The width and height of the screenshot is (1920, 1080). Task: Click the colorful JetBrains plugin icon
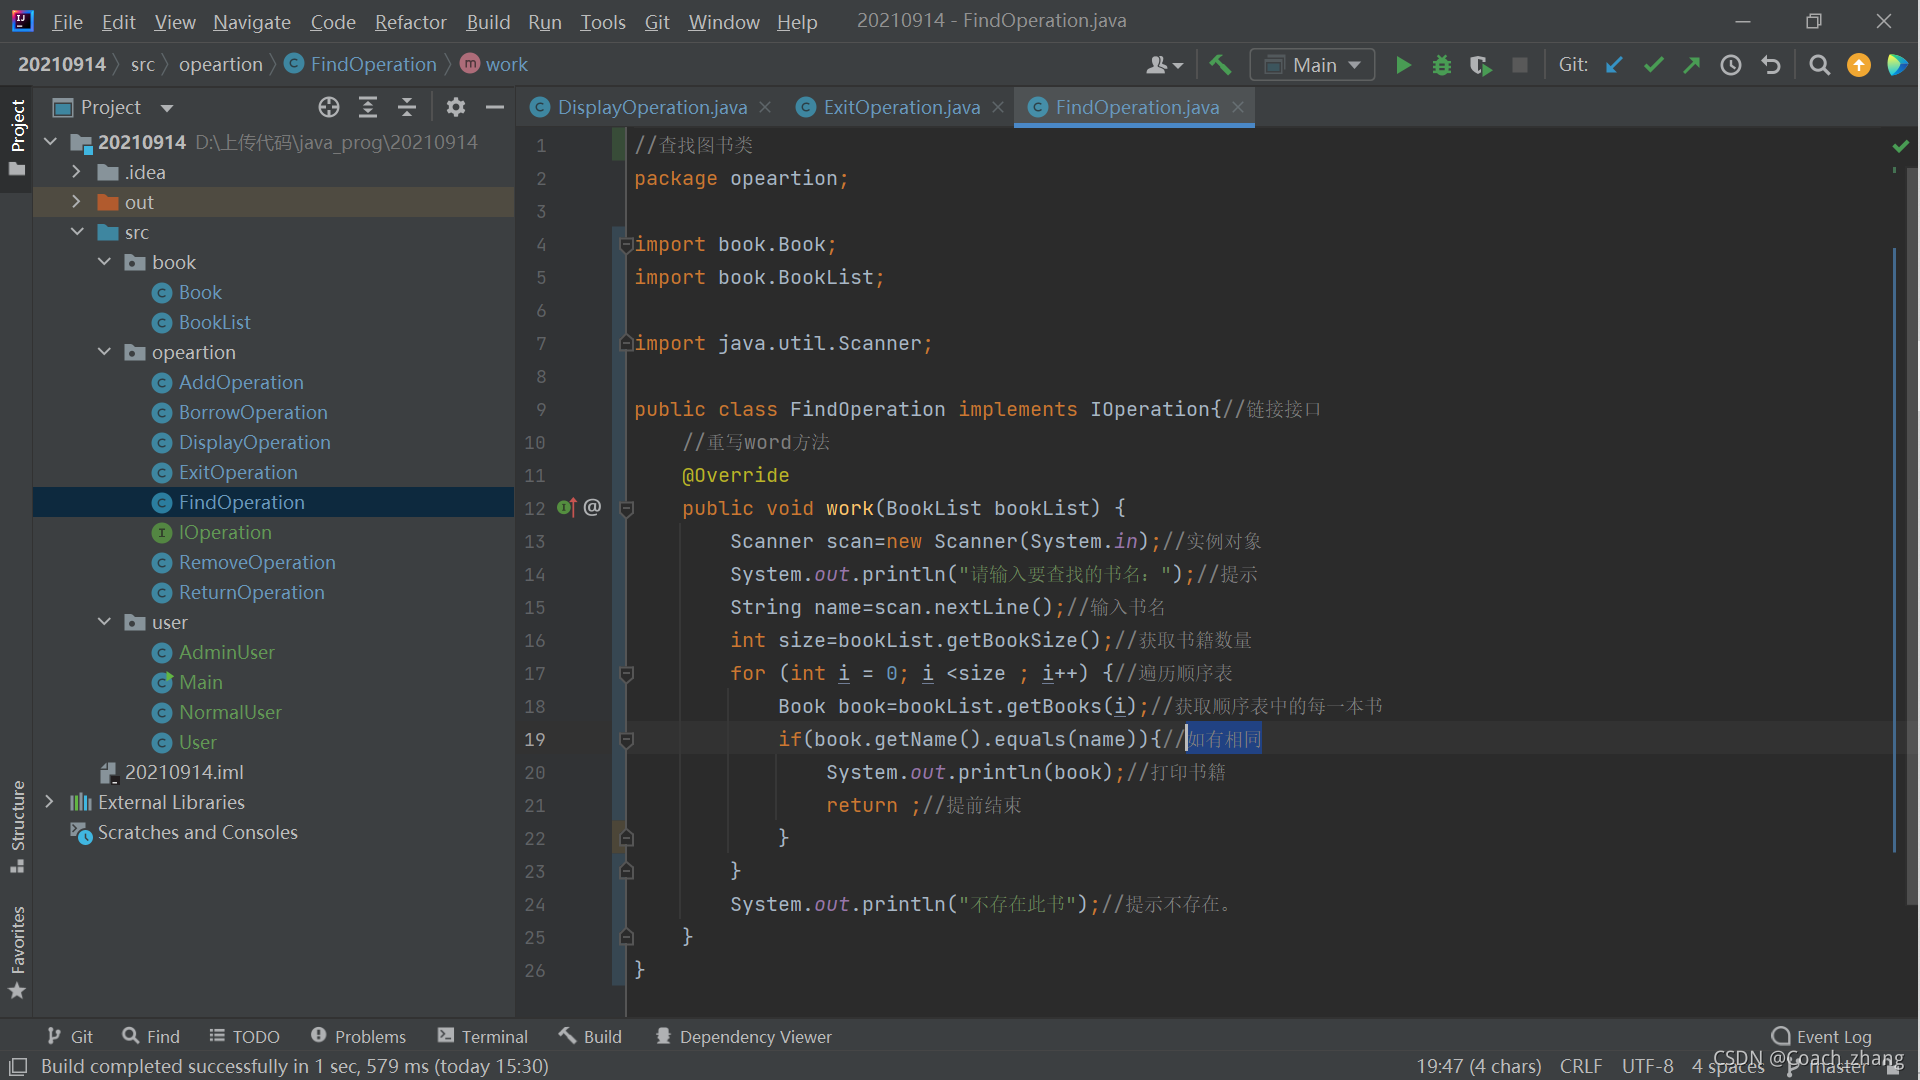pos(1897,65)
